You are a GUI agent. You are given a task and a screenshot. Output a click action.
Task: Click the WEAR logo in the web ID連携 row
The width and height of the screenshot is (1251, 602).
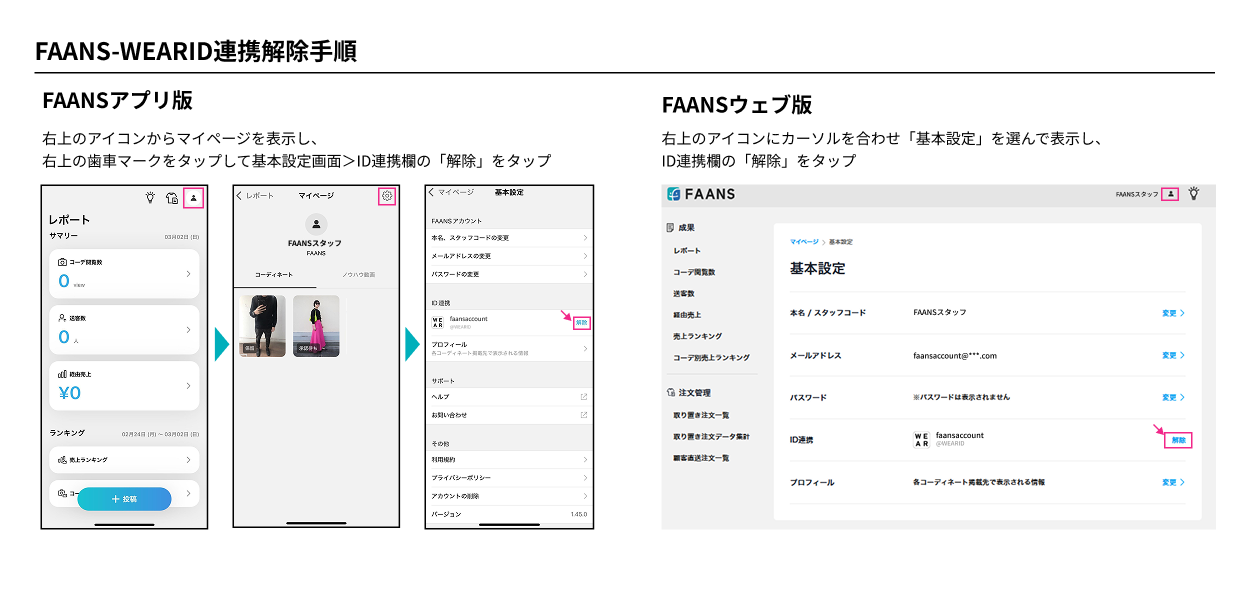coord(921,439)
